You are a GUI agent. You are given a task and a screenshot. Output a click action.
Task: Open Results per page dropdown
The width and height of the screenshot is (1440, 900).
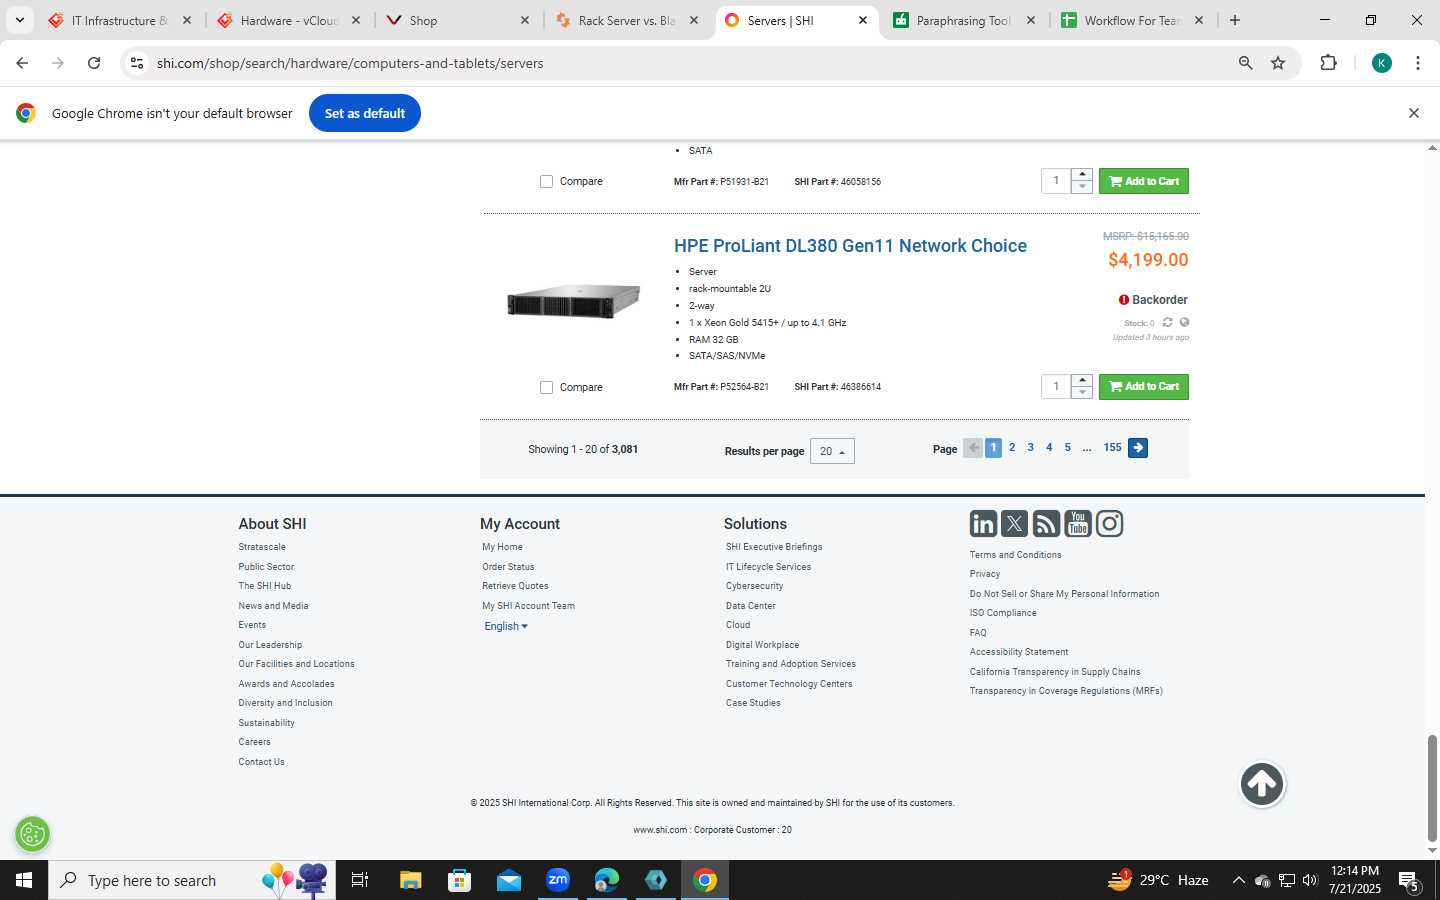click(832, 451)
